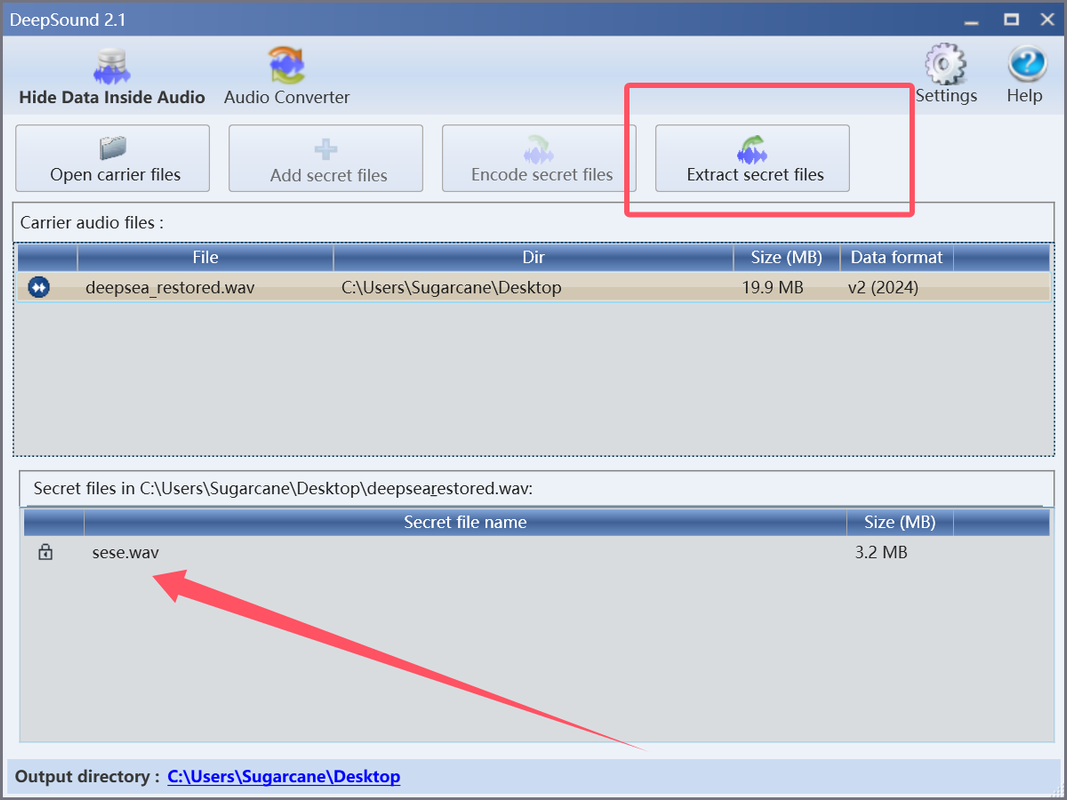Click Open carrier files button
1067x800 pixels.
(112, 159)
